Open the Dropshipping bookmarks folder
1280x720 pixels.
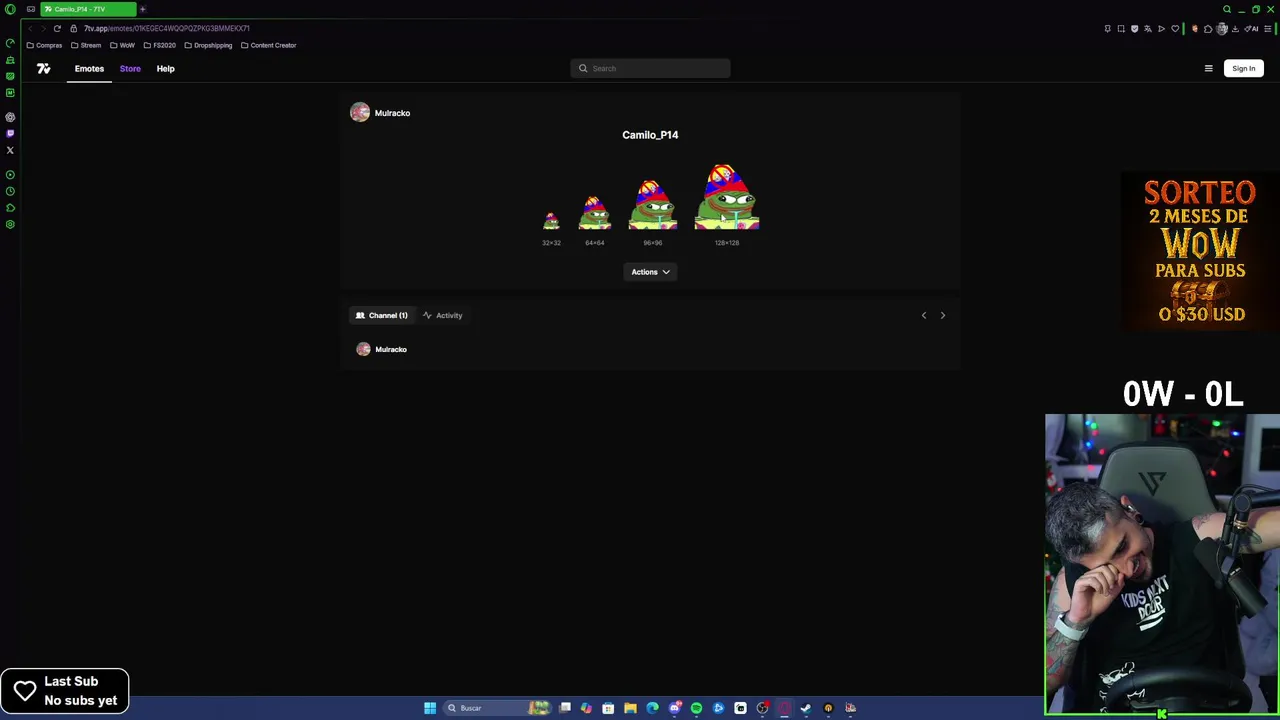[x=207, y=45]
